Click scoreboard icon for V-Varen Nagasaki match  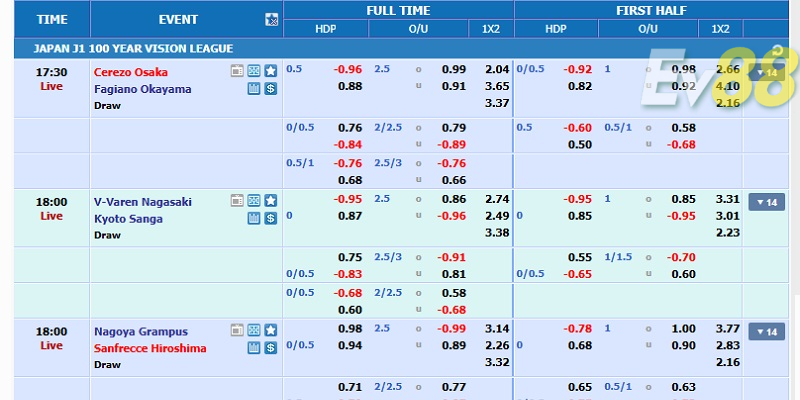(236, 201)
